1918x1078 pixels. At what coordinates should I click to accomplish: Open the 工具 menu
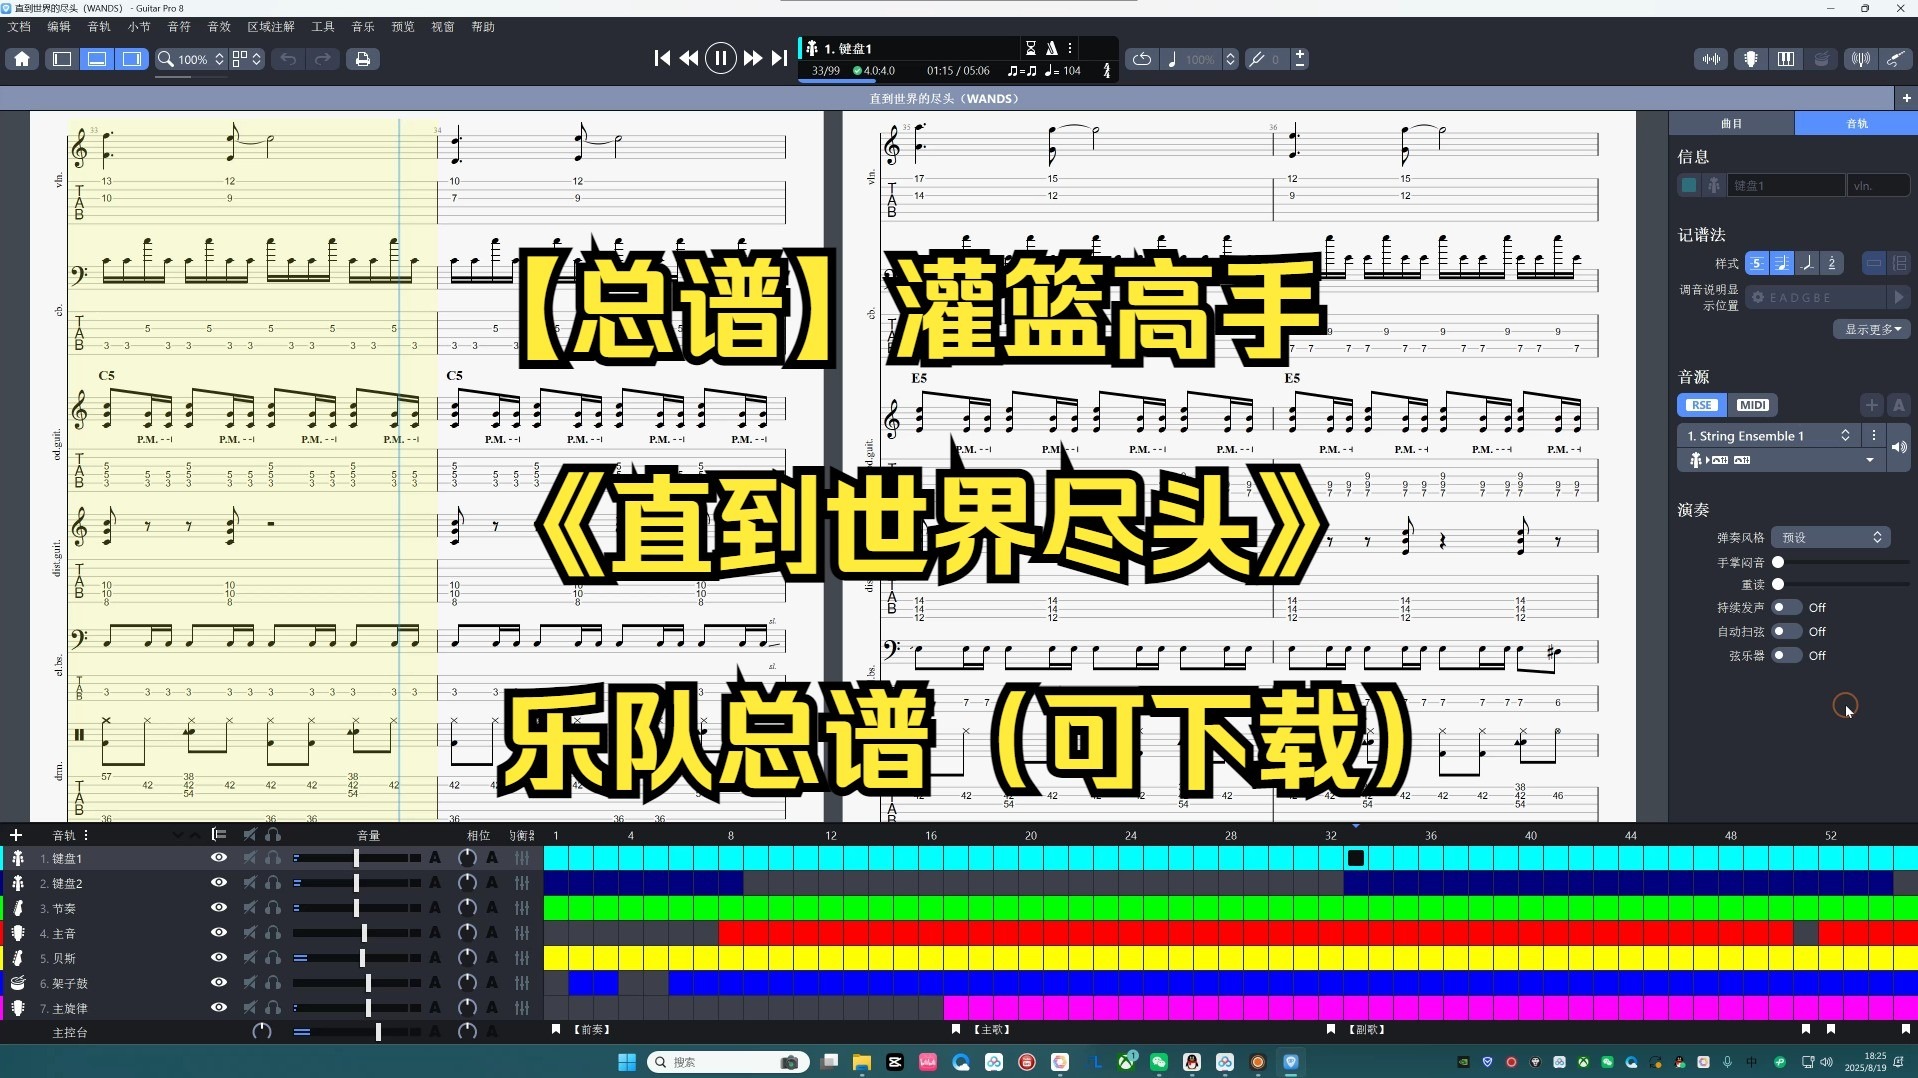click(x=323, y=27)
